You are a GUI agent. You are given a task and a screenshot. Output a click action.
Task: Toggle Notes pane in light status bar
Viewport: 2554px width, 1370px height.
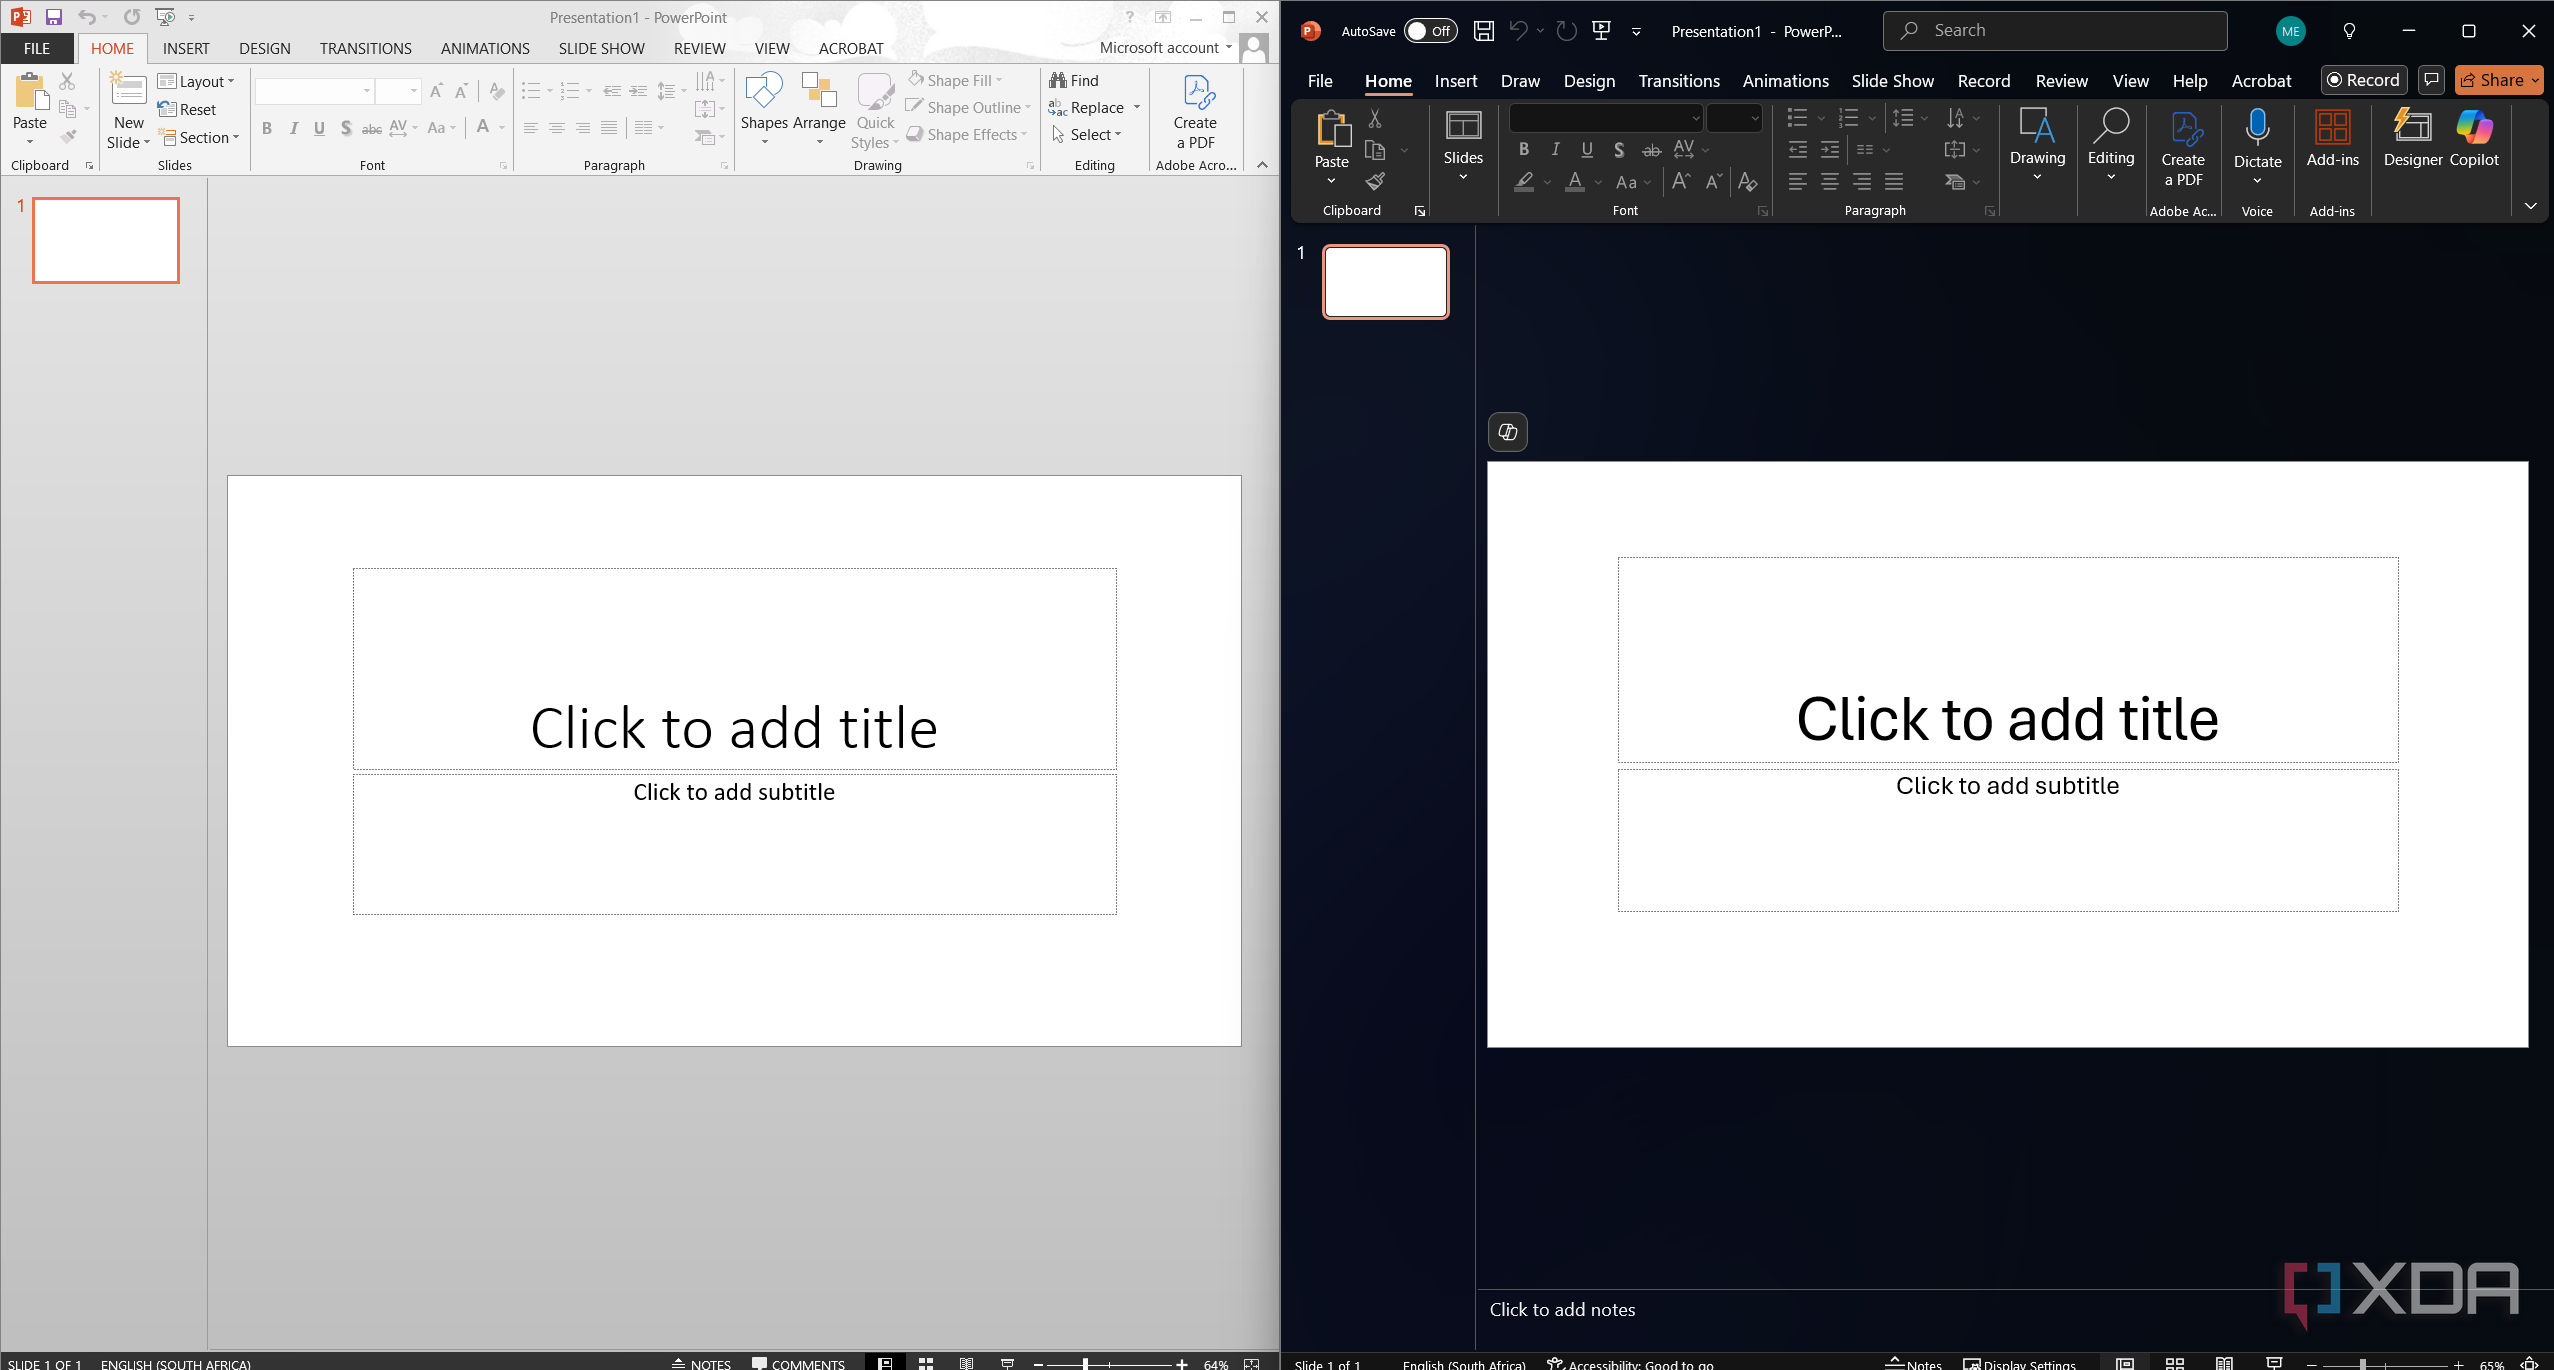click(x=701, y=1363)
